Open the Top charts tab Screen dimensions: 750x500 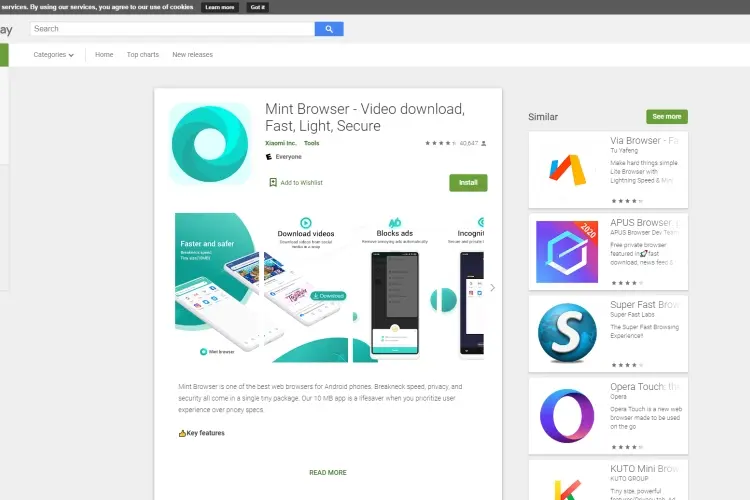(x=143, y=55)
